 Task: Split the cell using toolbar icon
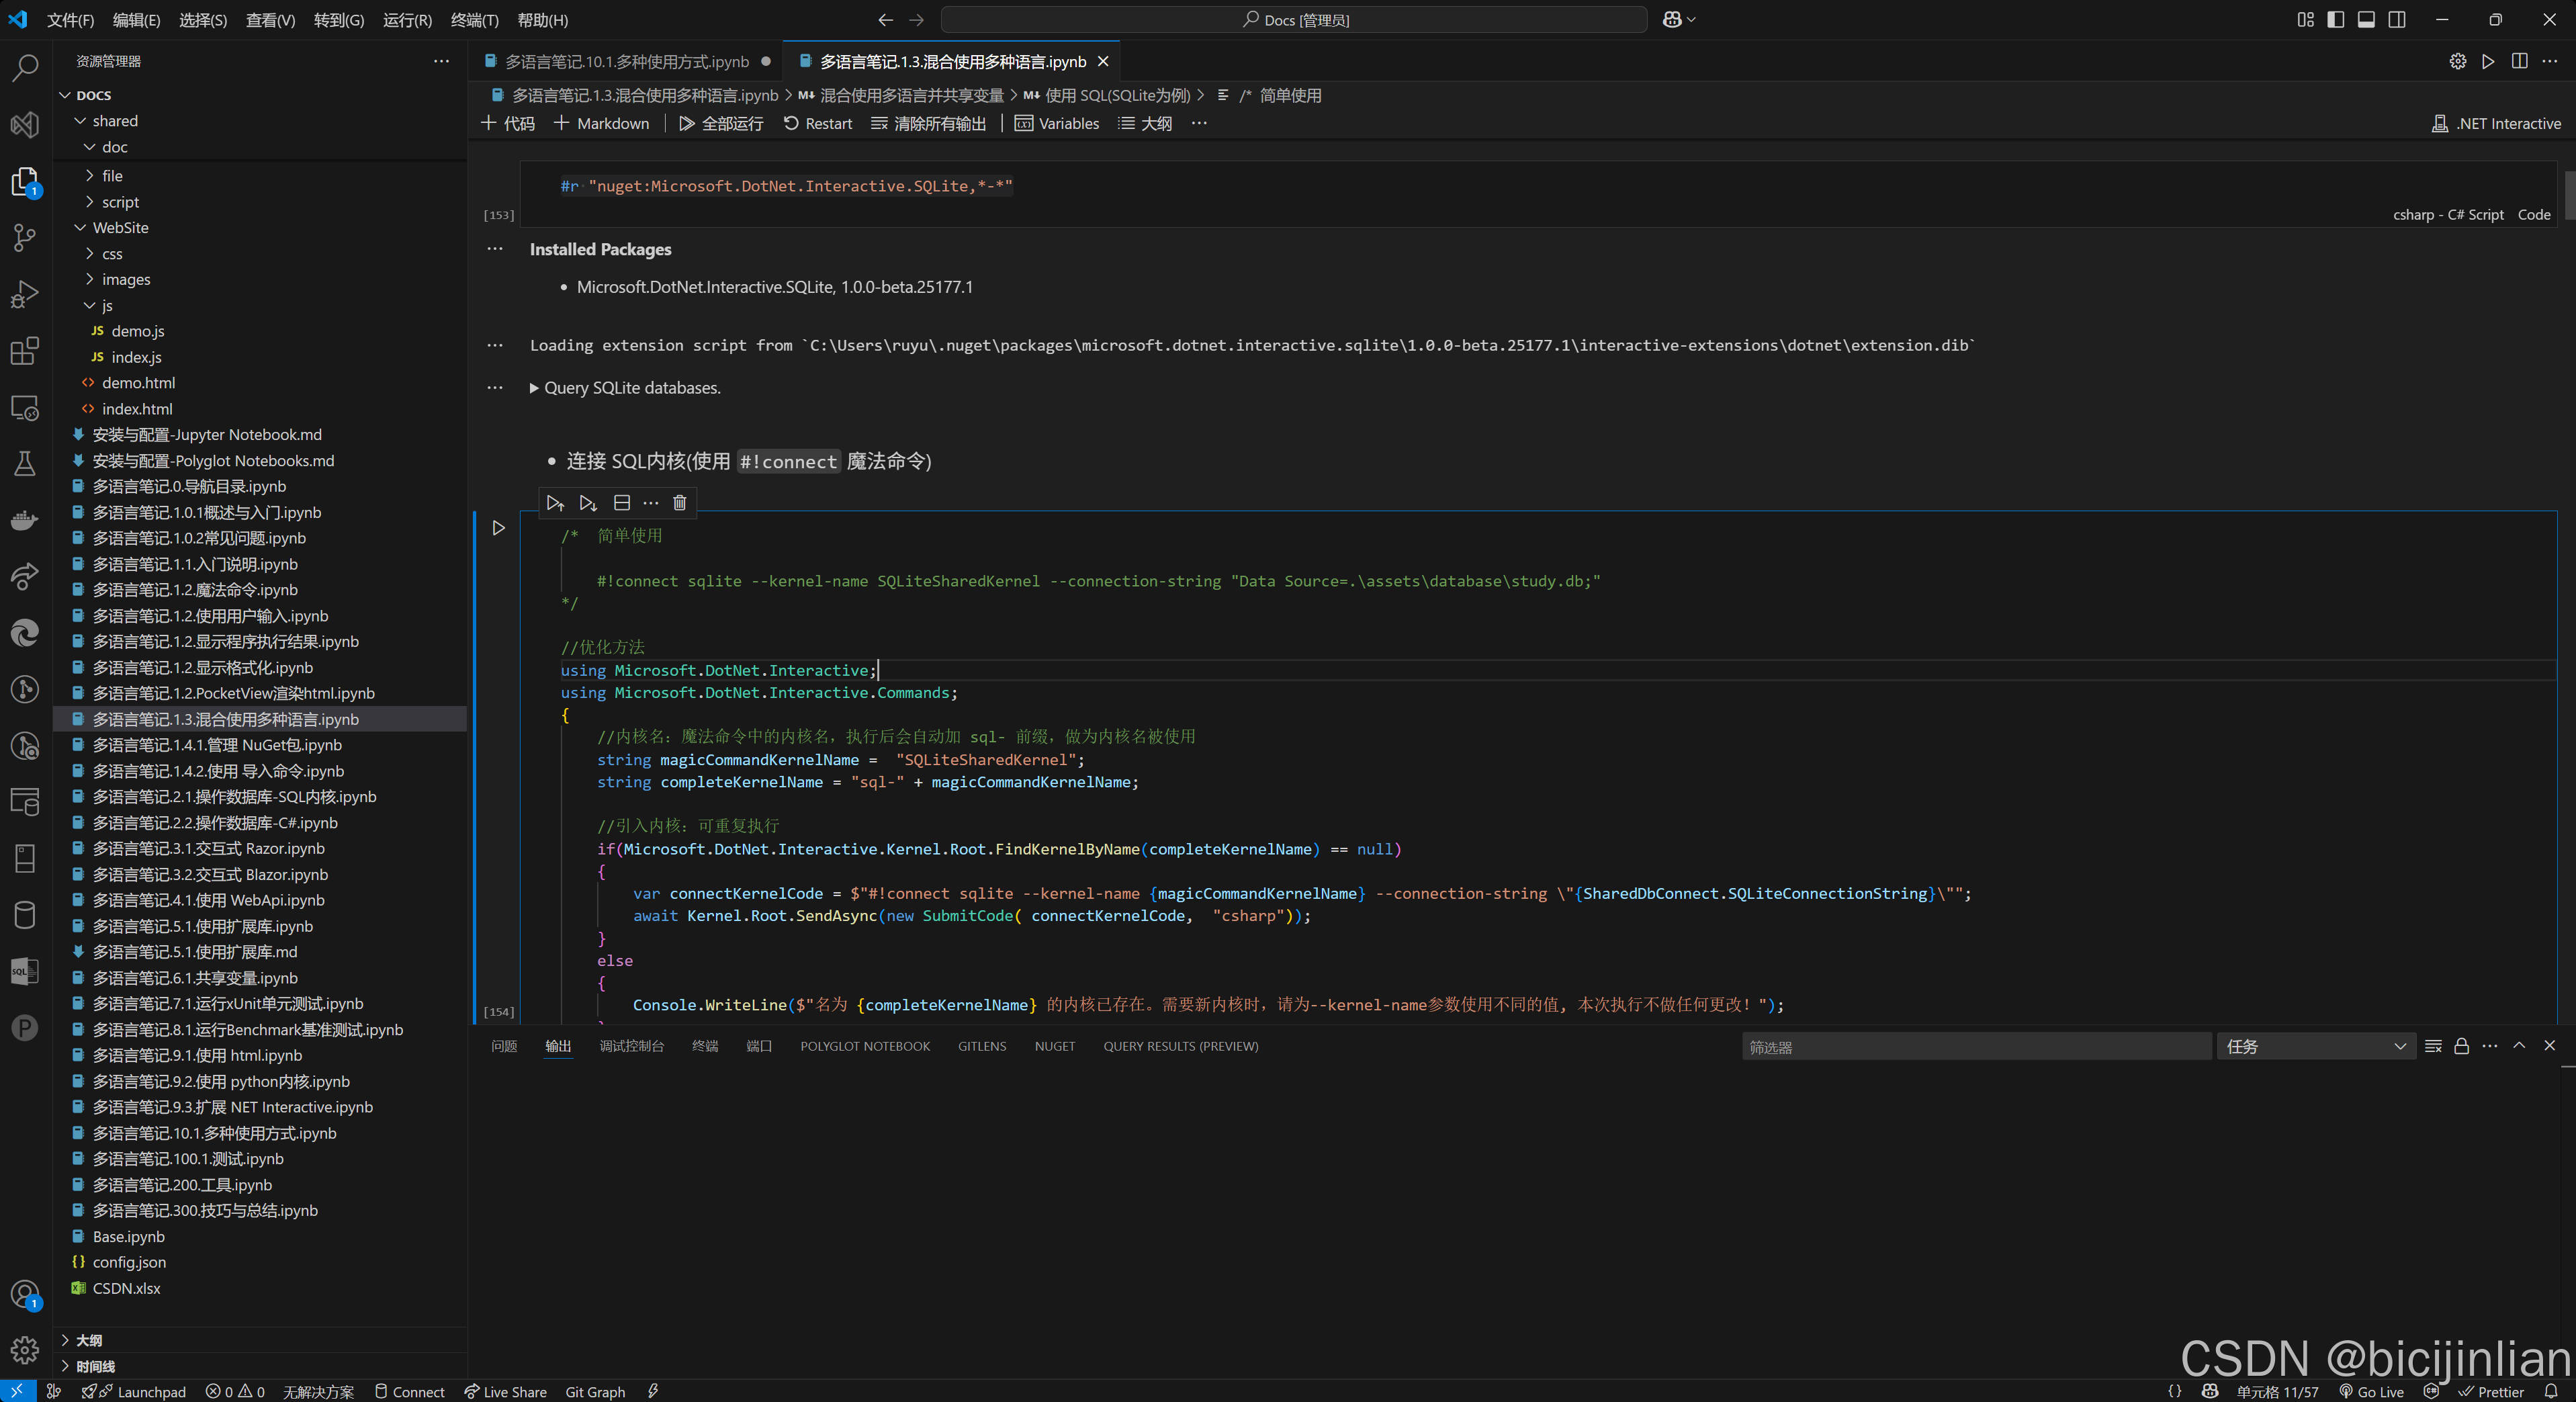[x=621, y=503]
